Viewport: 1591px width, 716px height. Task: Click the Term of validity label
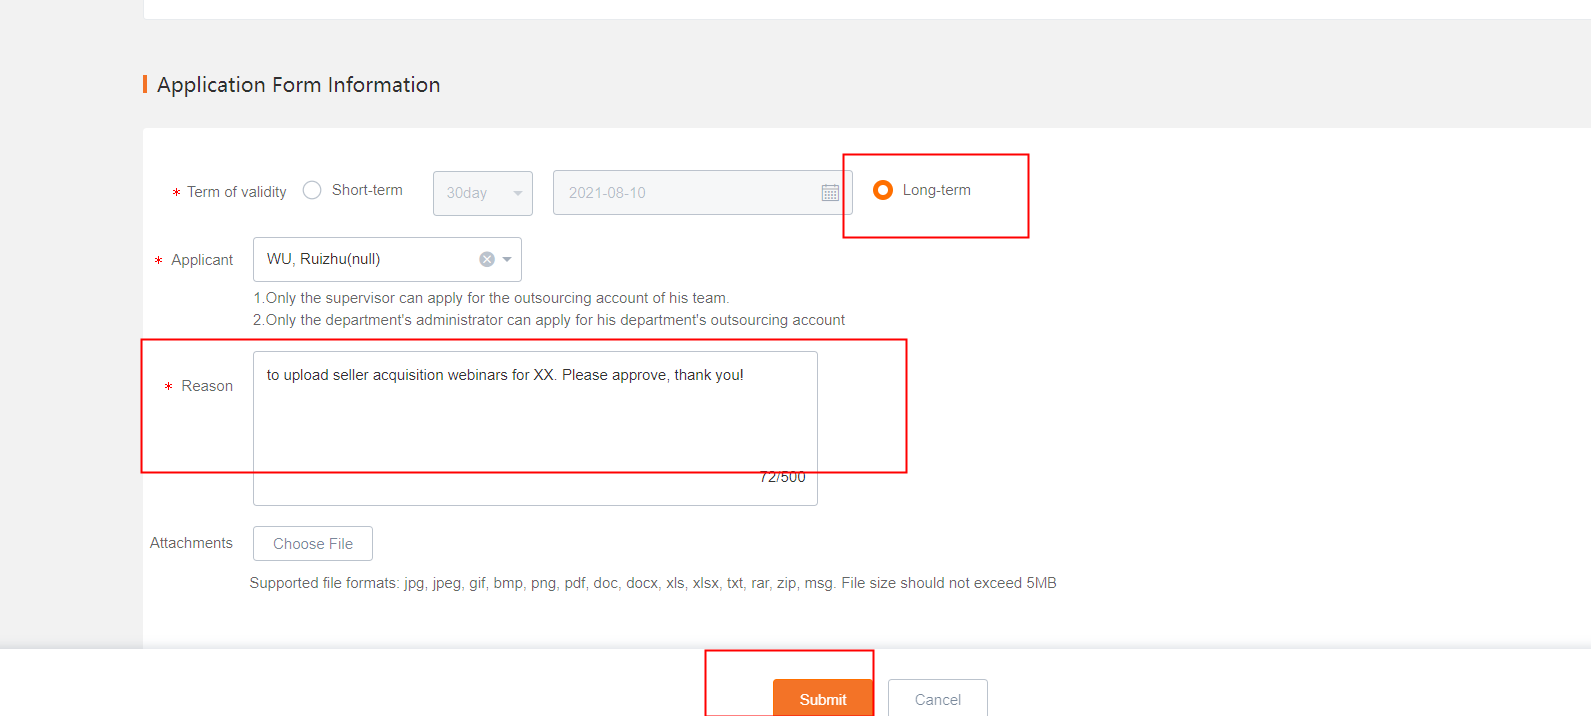click(237, 192)
